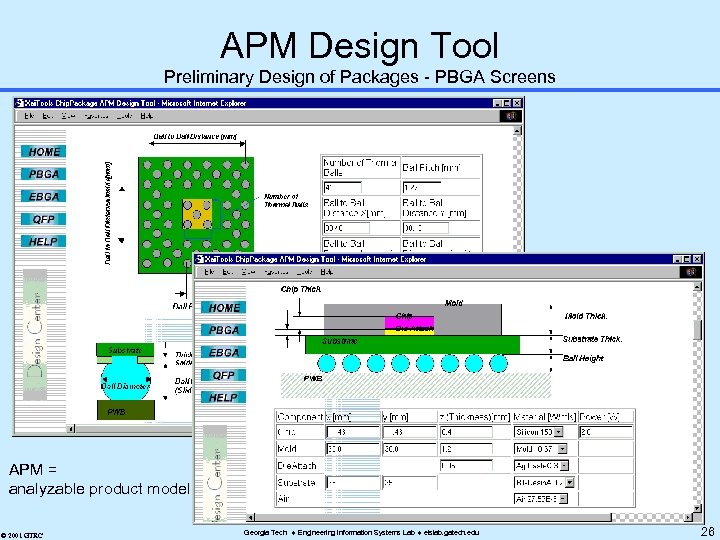The image size is (720, 540).
Task: Click the IE logo in back window
Action: coord(511,116)
